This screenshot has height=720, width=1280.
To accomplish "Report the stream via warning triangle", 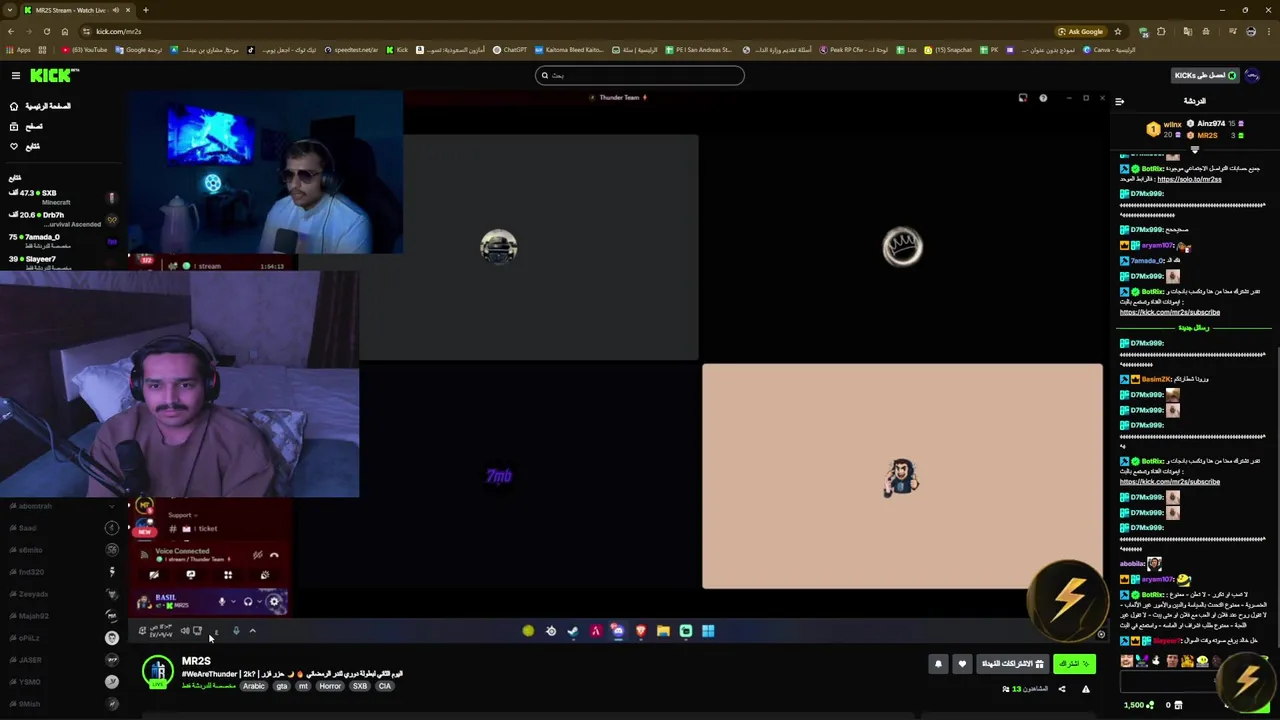I will (x=1086, y=689).
